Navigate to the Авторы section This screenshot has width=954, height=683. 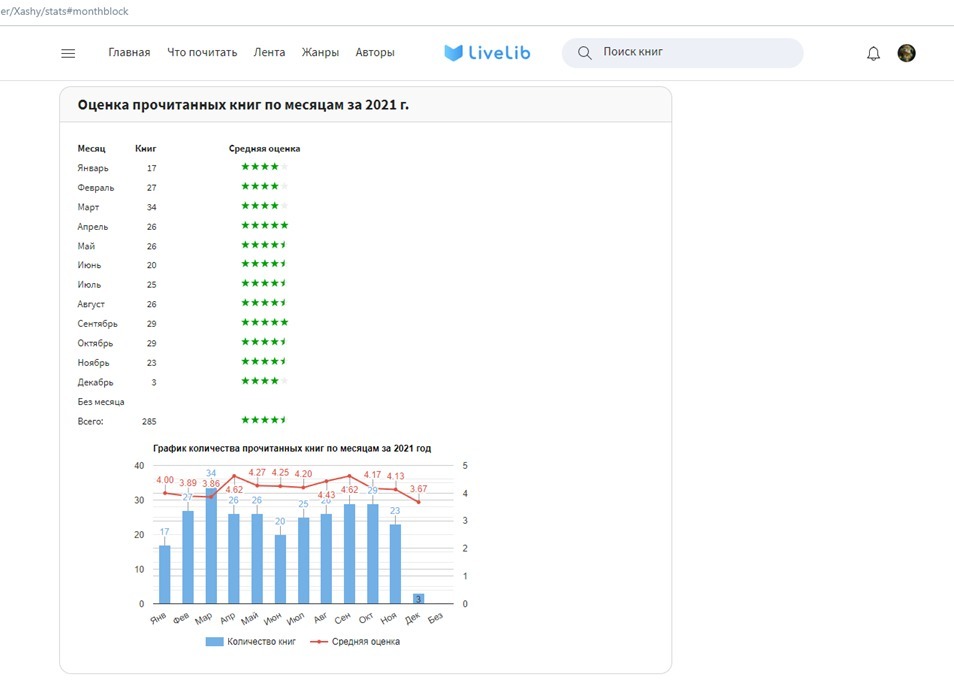point(375,53)
